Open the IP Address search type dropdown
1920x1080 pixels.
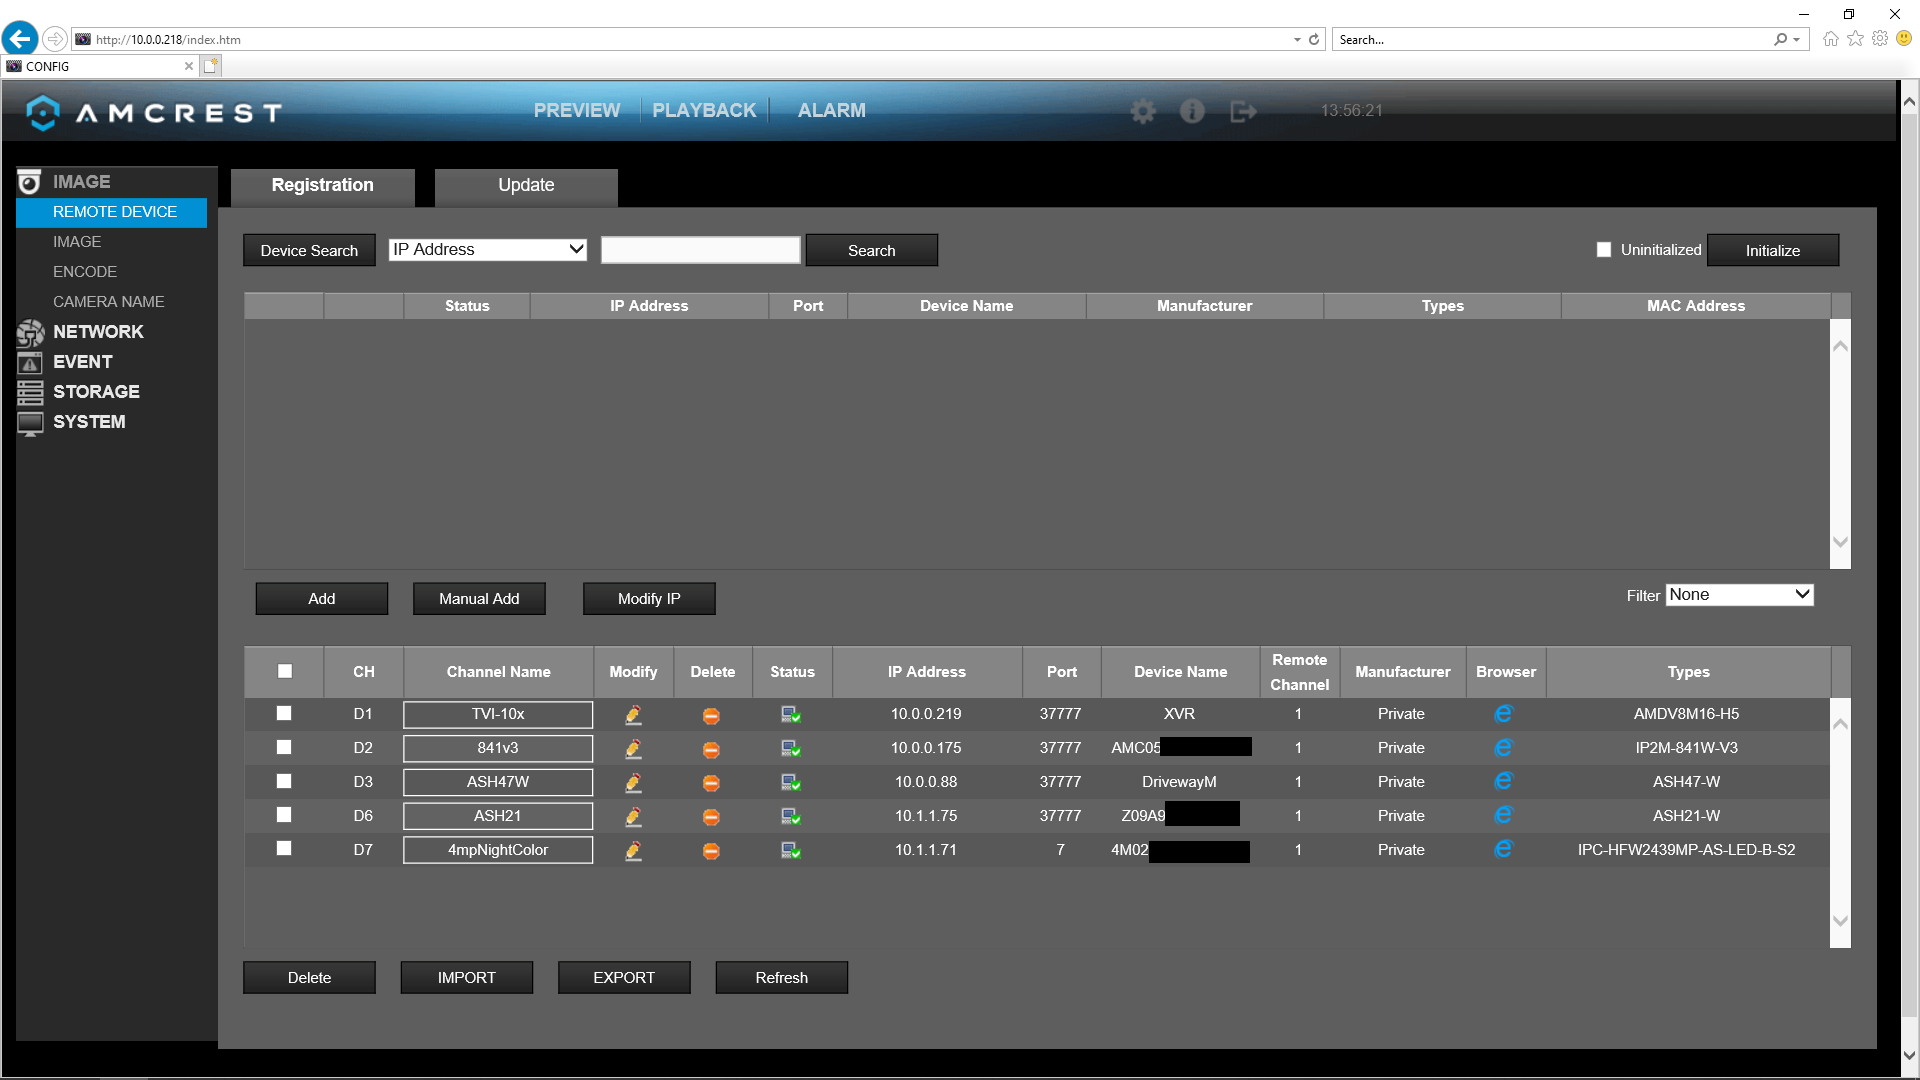click(x=488, y=250)
